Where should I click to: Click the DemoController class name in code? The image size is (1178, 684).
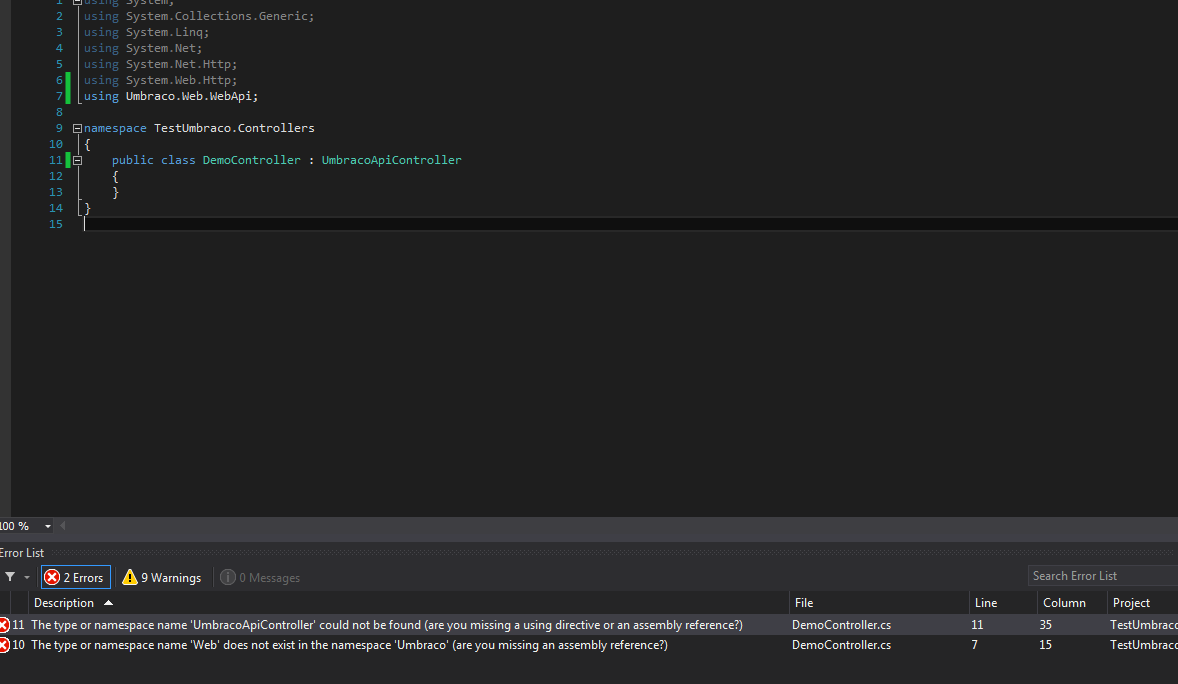(252, 160)
